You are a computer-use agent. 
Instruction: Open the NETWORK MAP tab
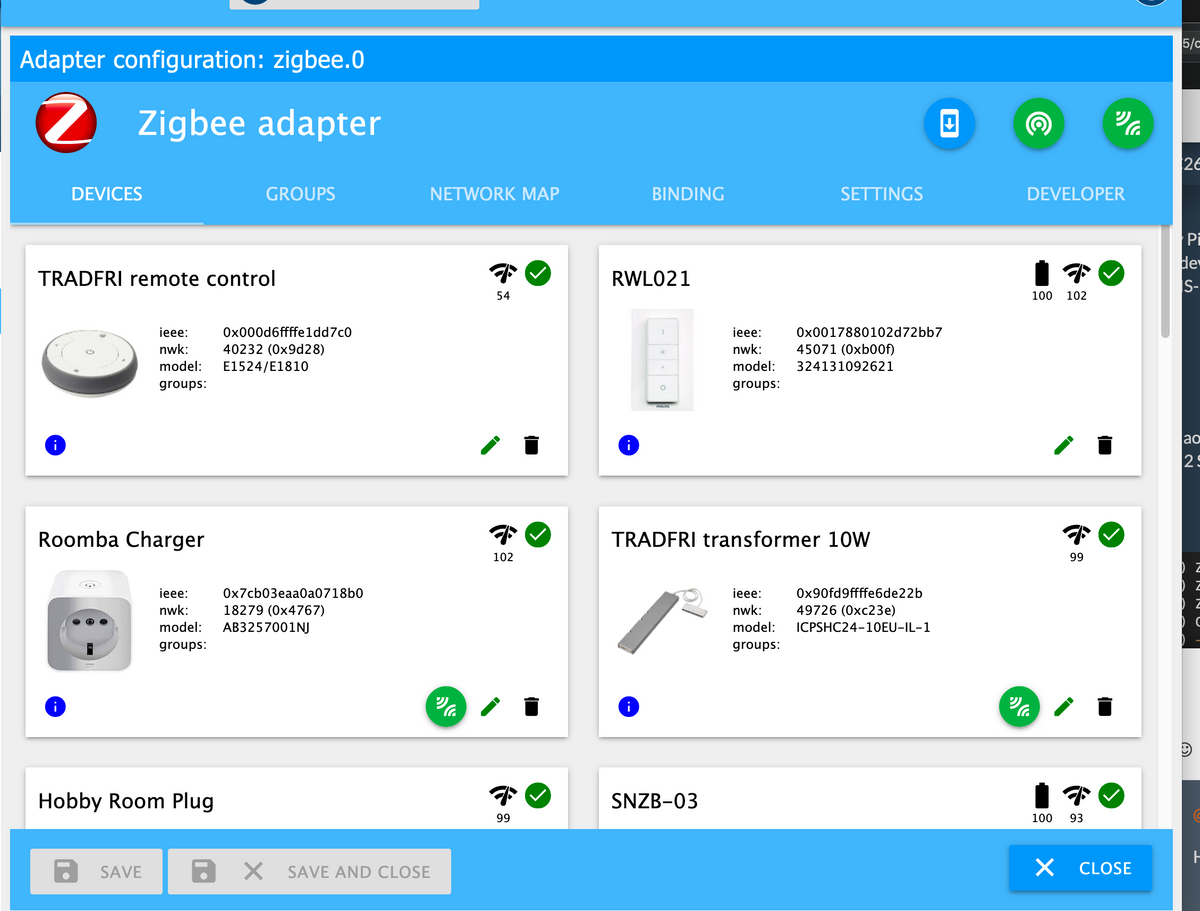pos(494,194)
